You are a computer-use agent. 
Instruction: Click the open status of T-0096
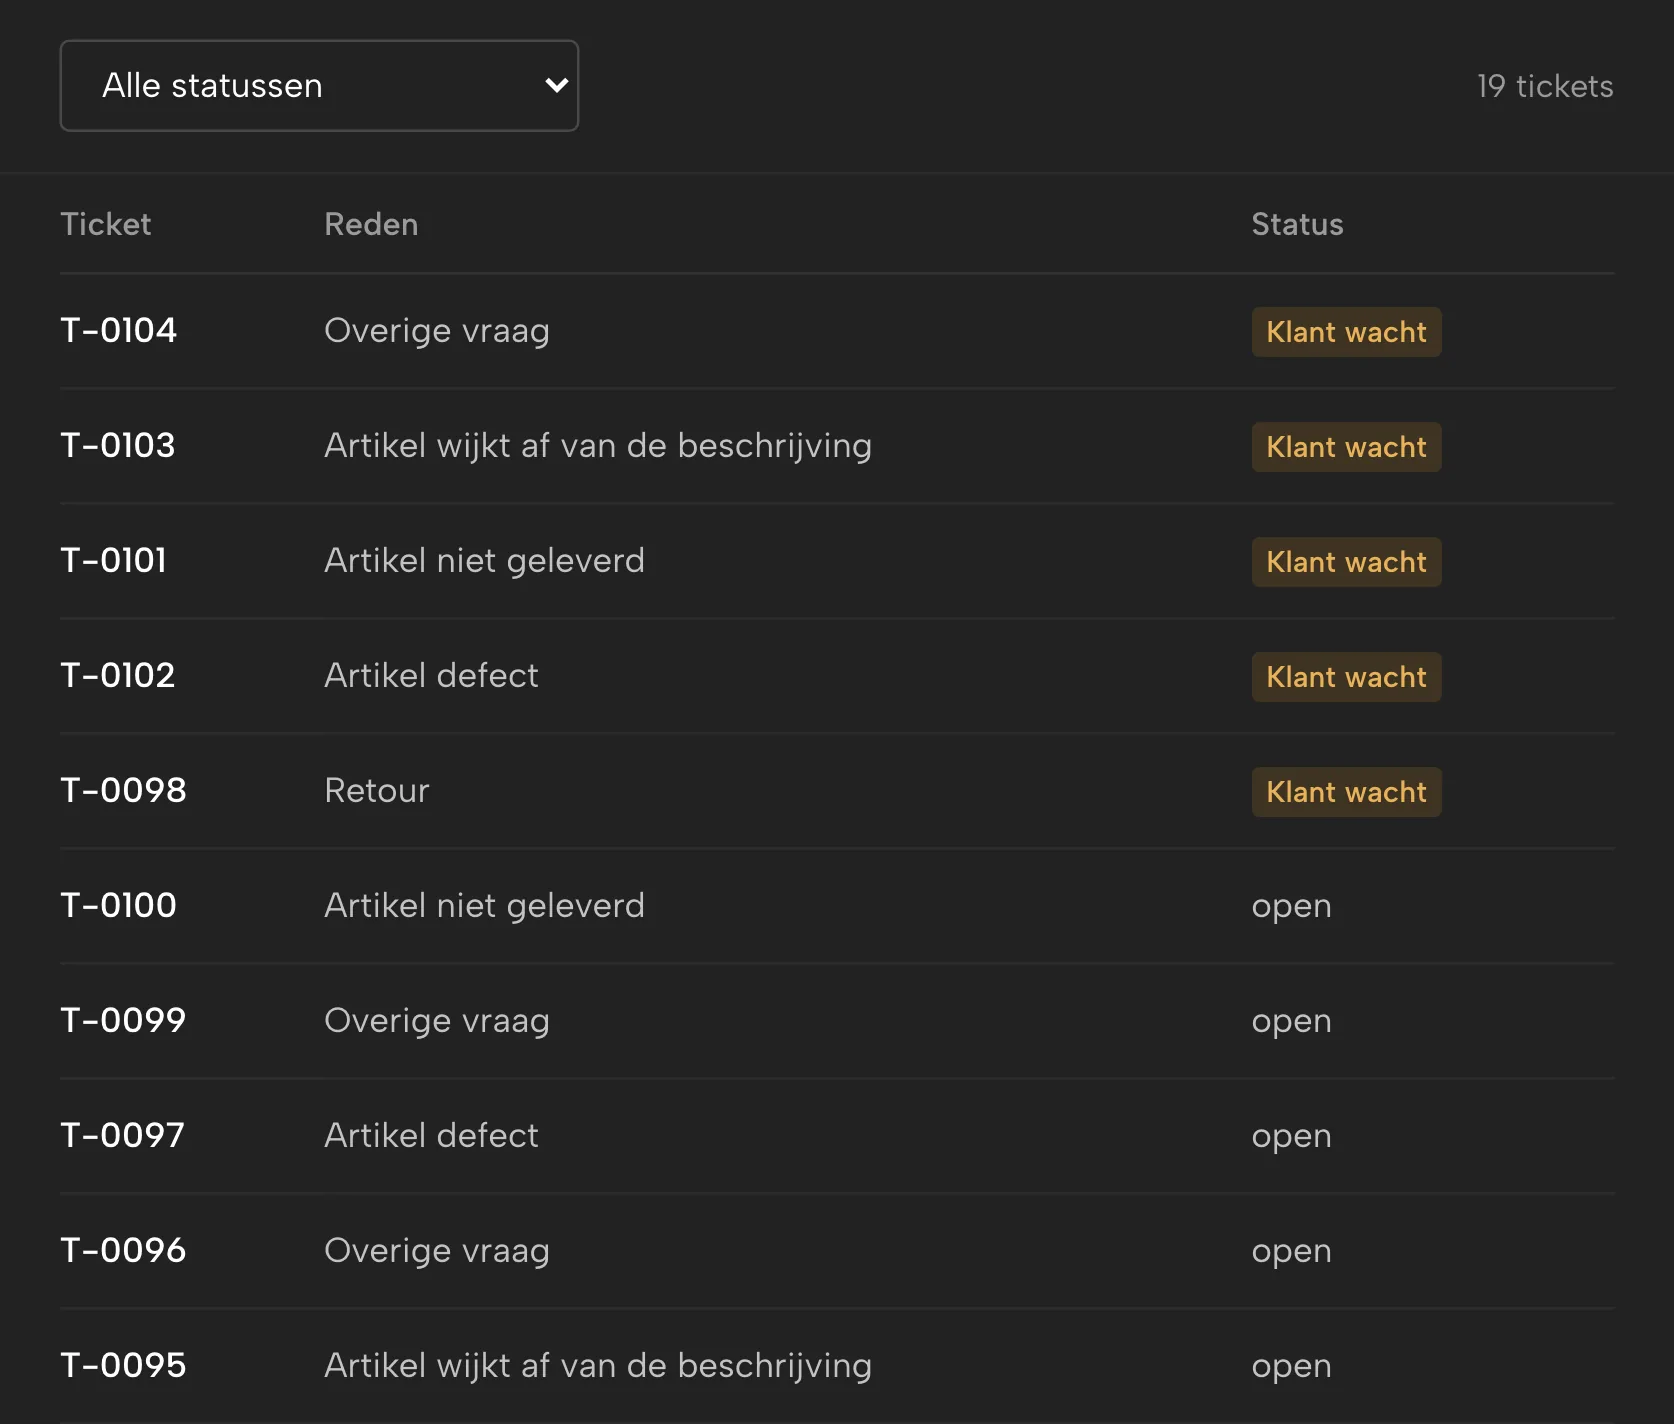[x=1291, y=1252]
